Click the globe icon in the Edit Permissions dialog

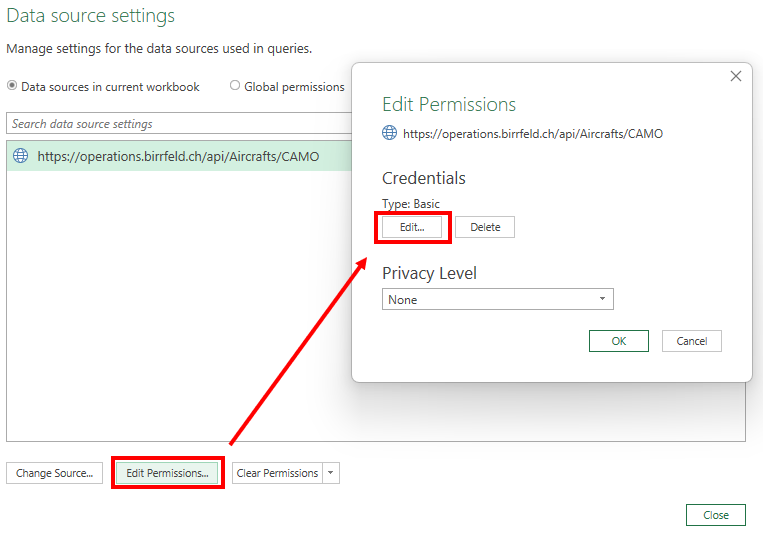pyautogui.click(x=390, y=133)
